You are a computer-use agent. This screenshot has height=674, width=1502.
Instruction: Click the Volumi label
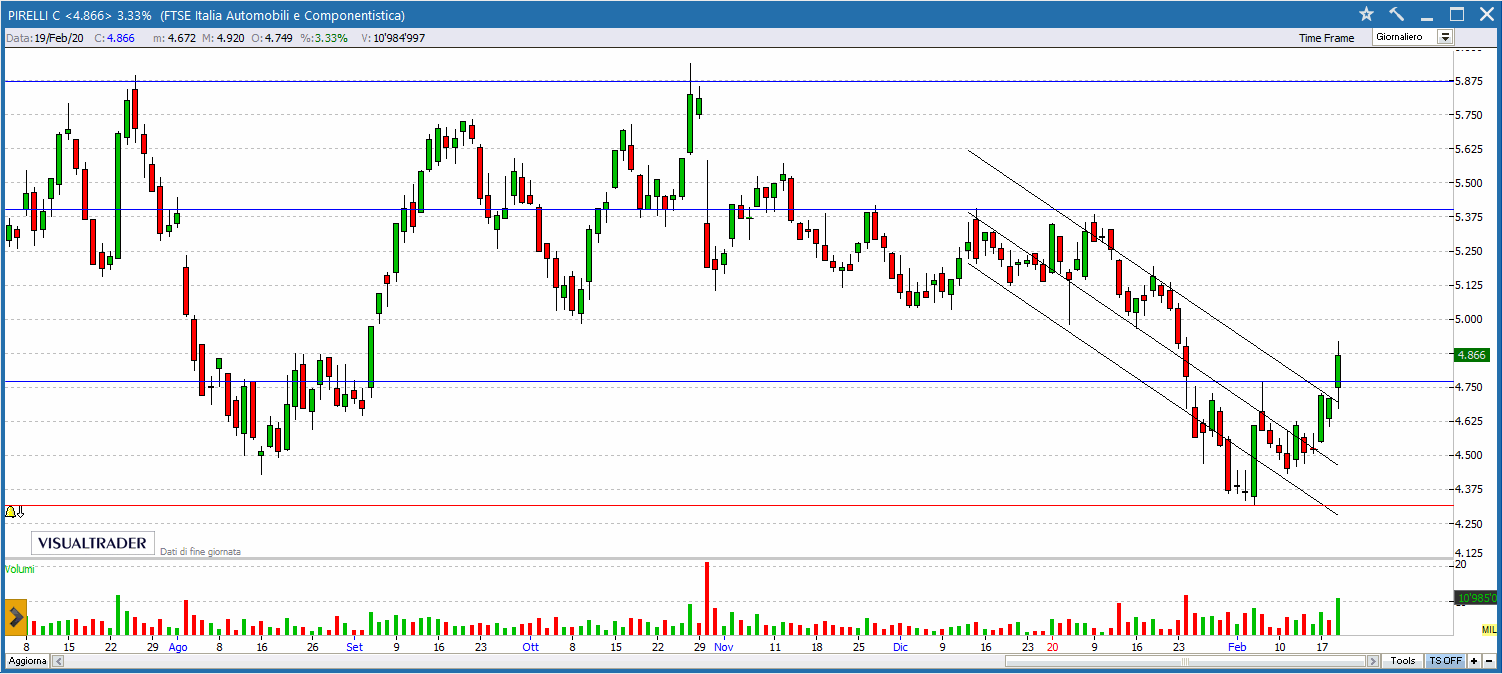19,569
